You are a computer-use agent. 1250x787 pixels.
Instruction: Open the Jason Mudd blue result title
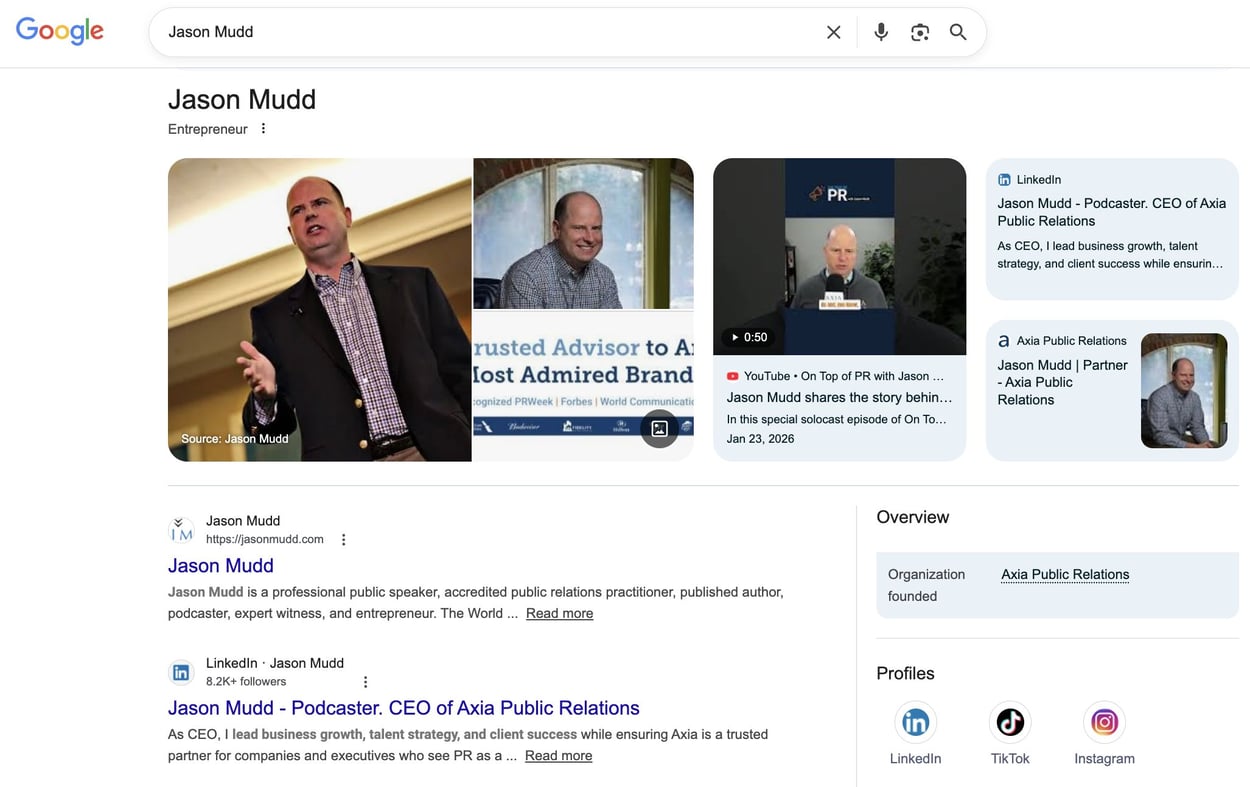(221, 566)
